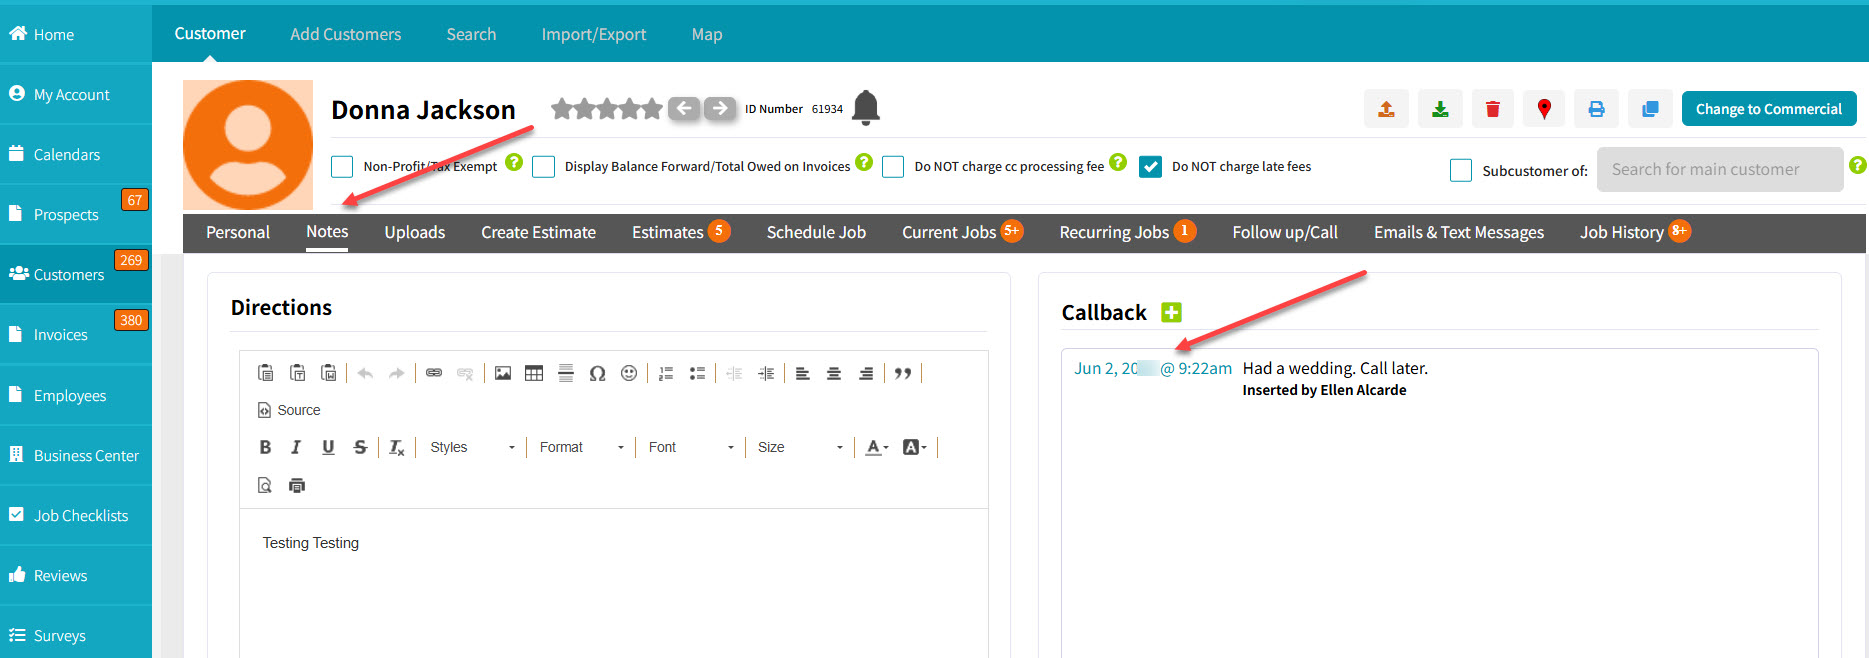Click the blue duplicate copy icon
The height and width of the screenshot is (658, 1869).
pyautogui.click(x=1650, y=109)
